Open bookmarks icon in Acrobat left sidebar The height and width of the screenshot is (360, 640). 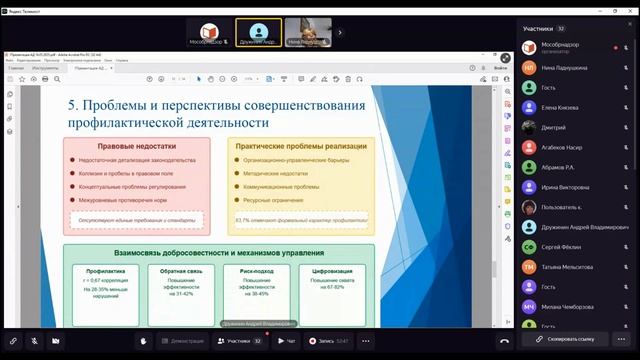(x=10, y=107)
